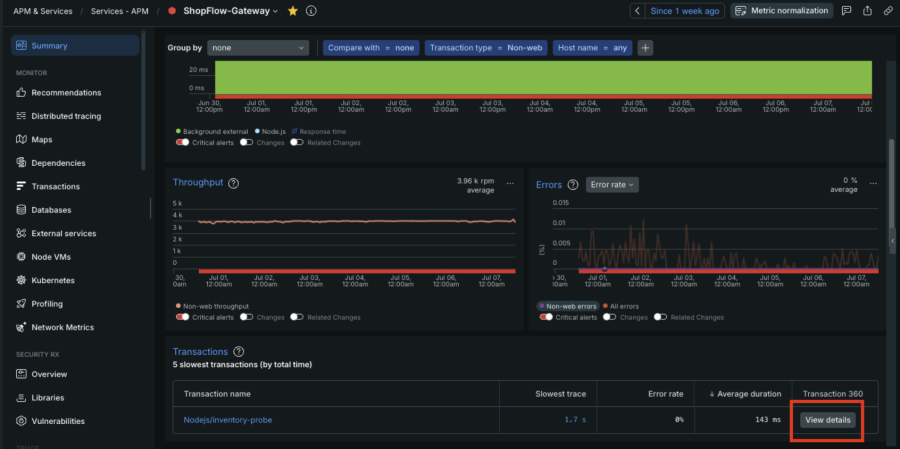
Task: Open the Nodejs/inventory-probe transaction link
Action: point(228,420)
